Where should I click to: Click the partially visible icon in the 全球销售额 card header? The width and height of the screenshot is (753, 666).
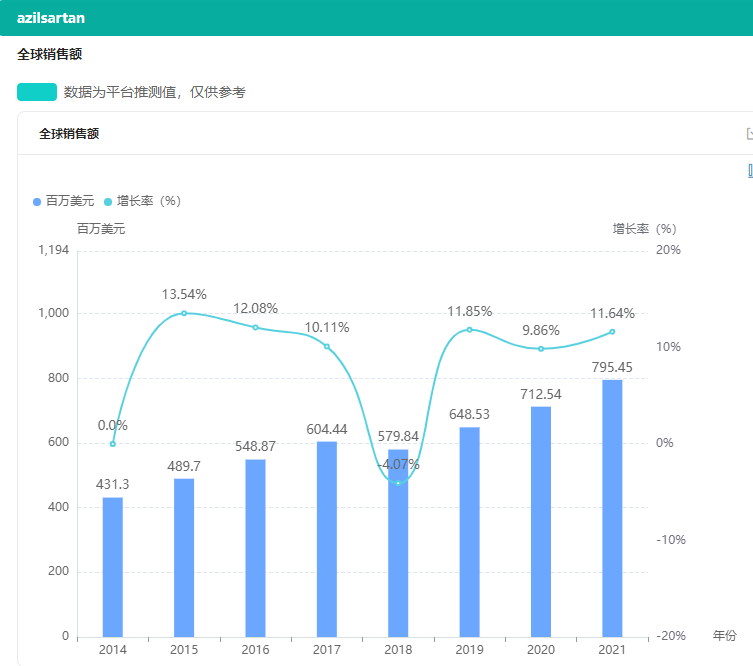pos(749,133)
